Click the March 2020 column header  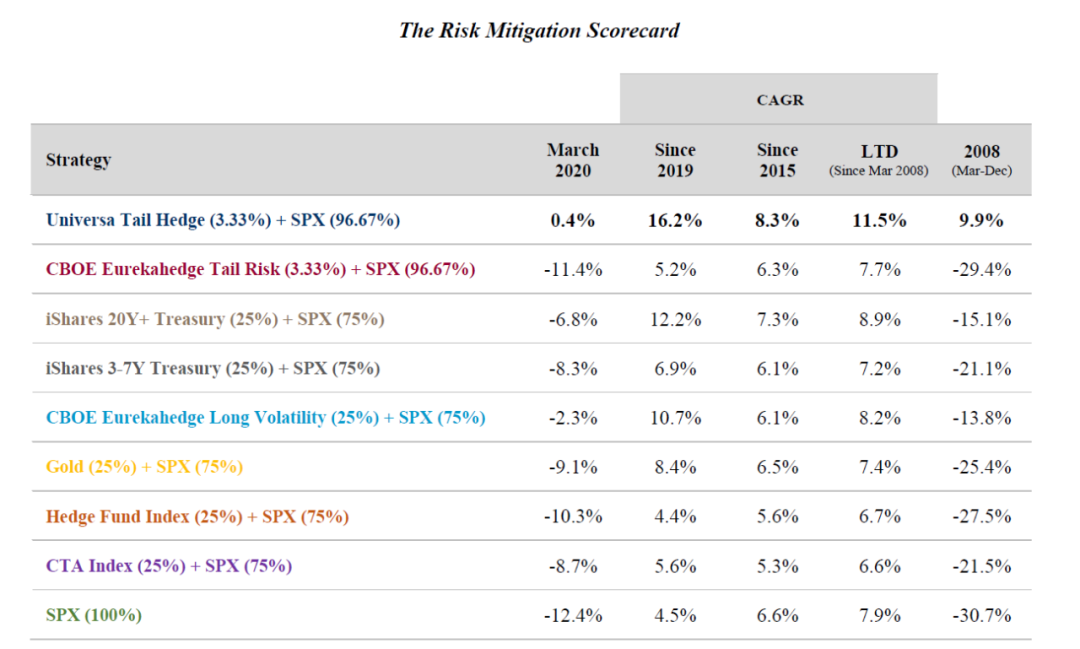tap(573, 160)
